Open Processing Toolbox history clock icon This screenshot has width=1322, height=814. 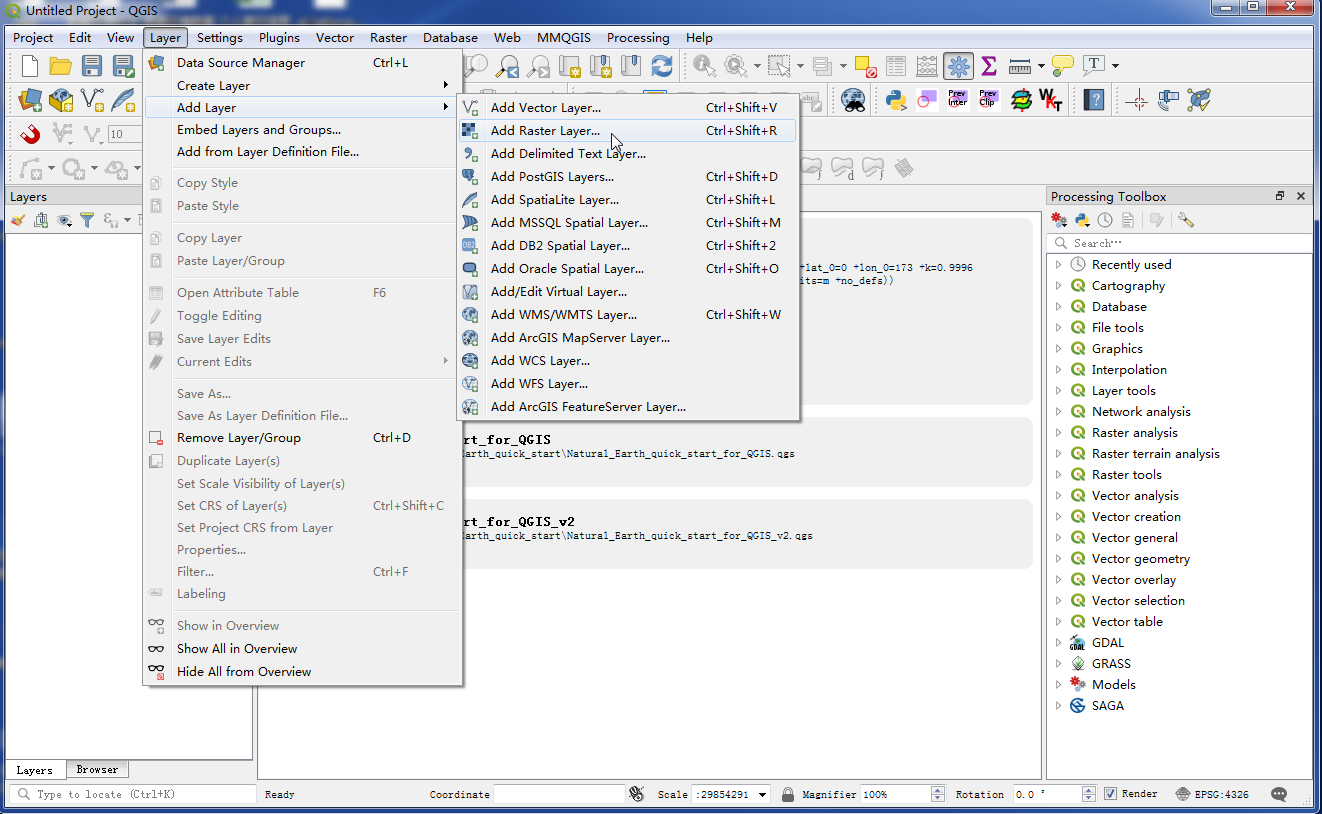(1105, 220)
